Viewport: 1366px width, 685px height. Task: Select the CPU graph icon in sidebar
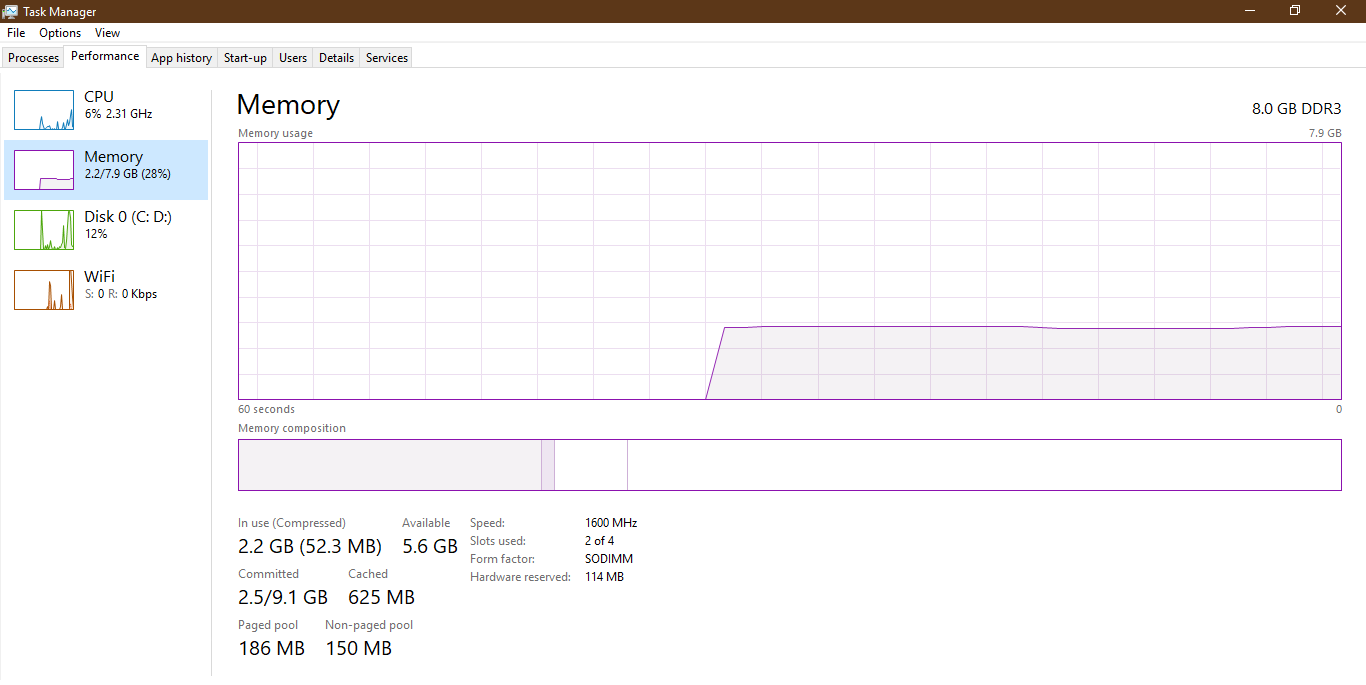point(44,110)
